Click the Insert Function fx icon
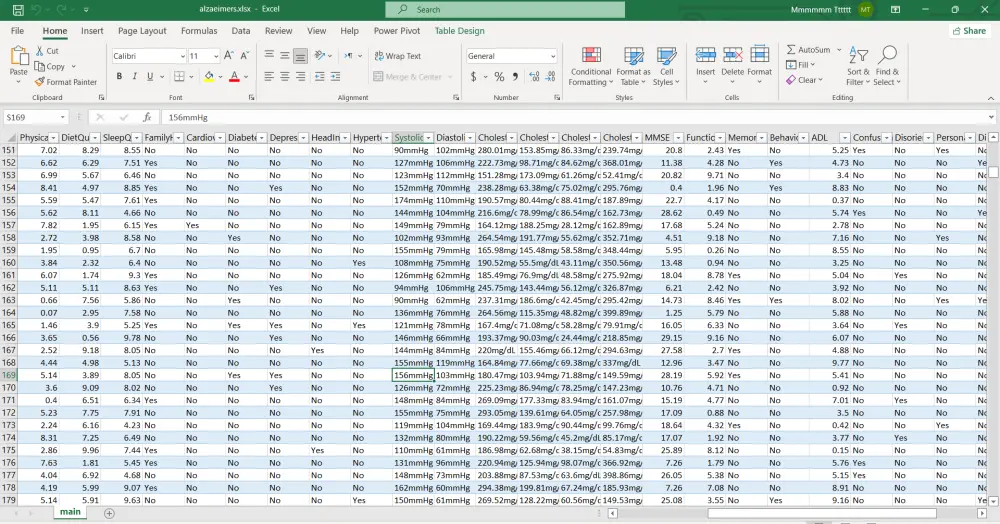 click(147, 117)
